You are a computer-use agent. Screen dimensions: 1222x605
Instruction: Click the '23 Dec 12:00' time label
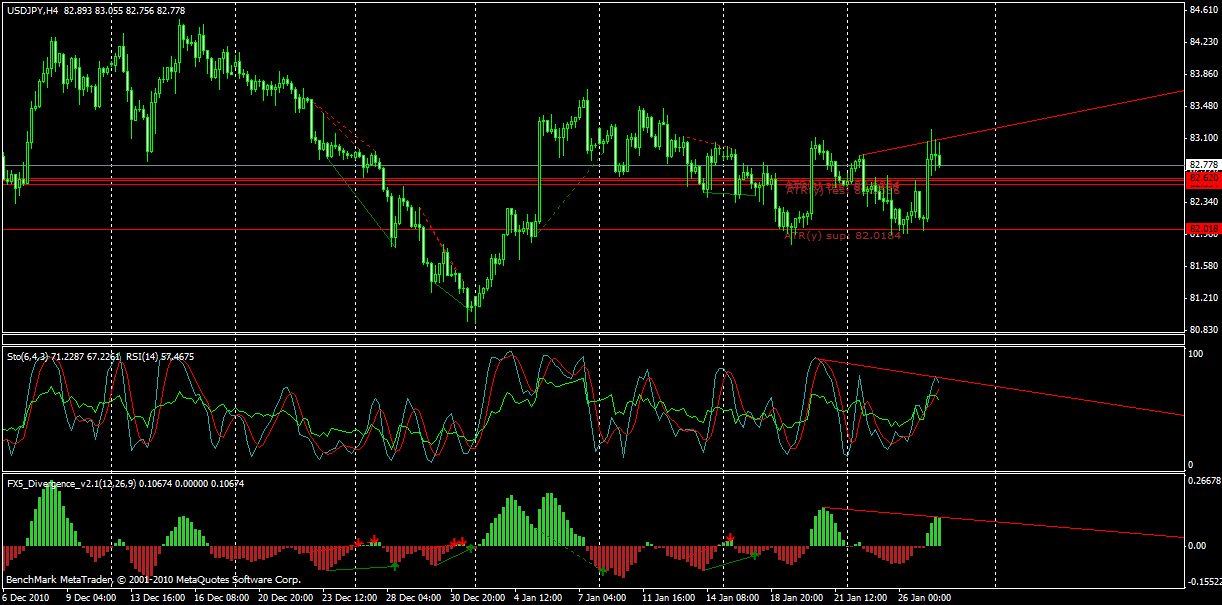(x=350, y=597)
